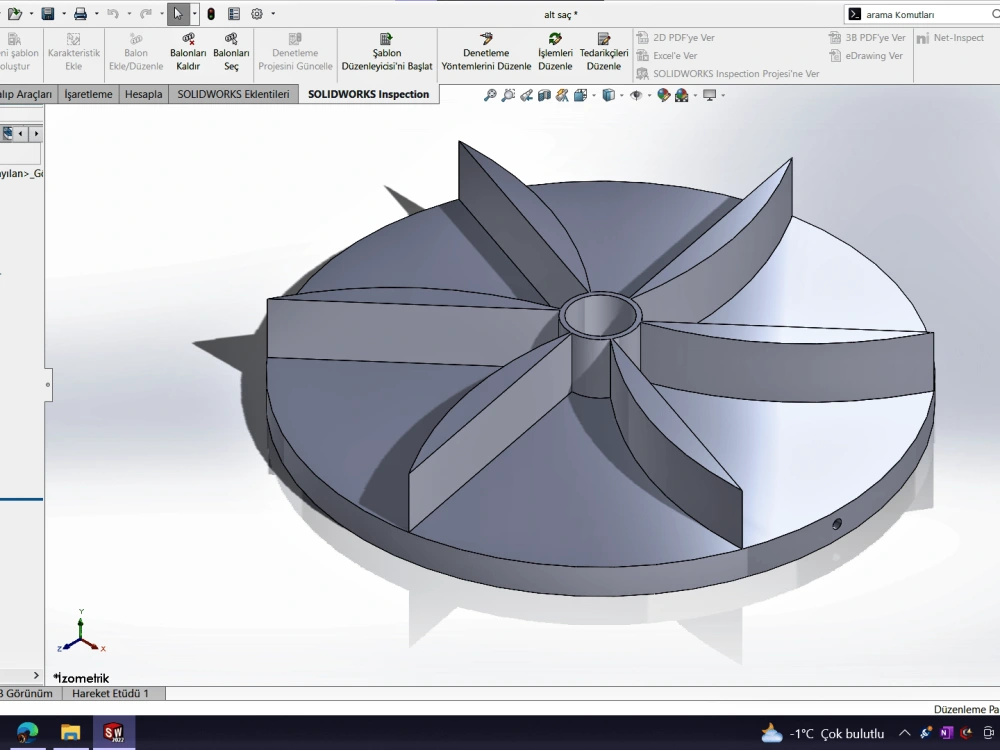
Task: Select the SOLIDWORKS Inspection tab
Action: click(x=369, y=94)
